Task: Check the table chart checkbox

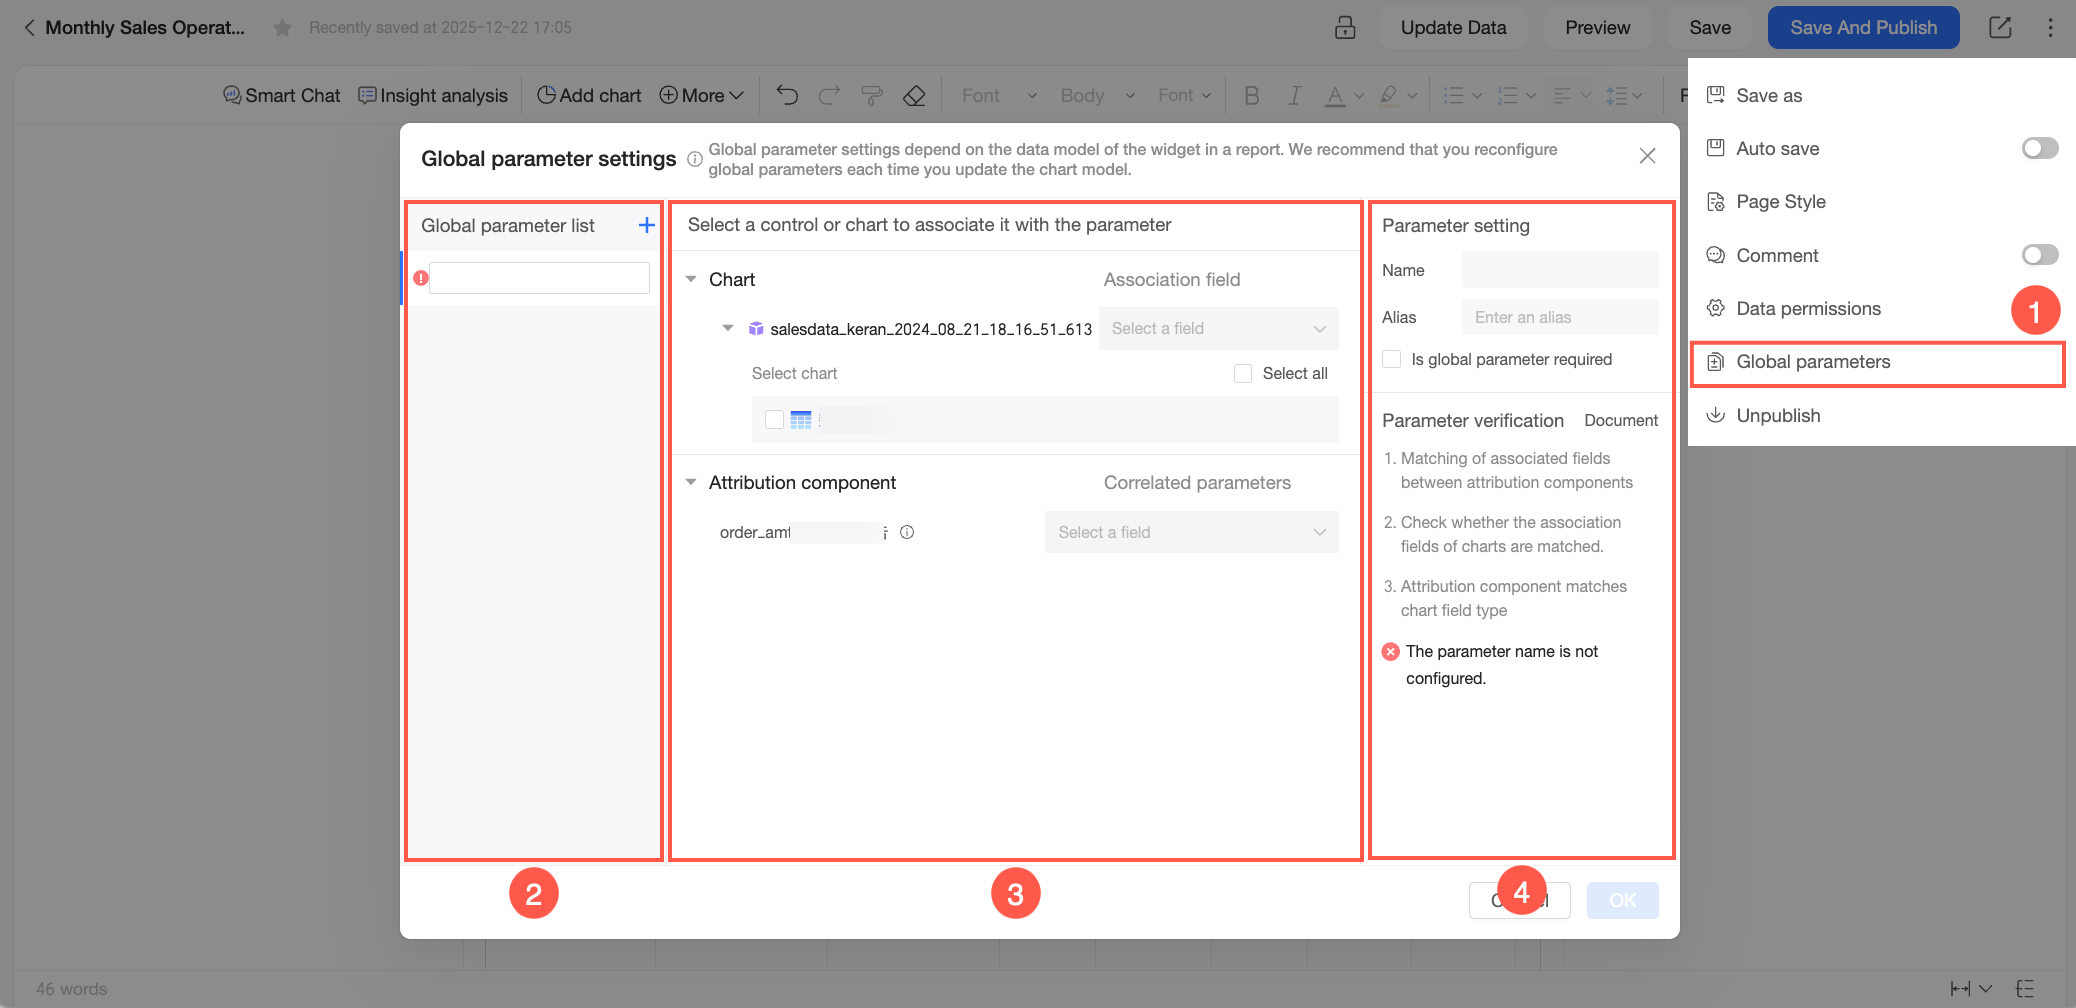Action: [774, 419]
